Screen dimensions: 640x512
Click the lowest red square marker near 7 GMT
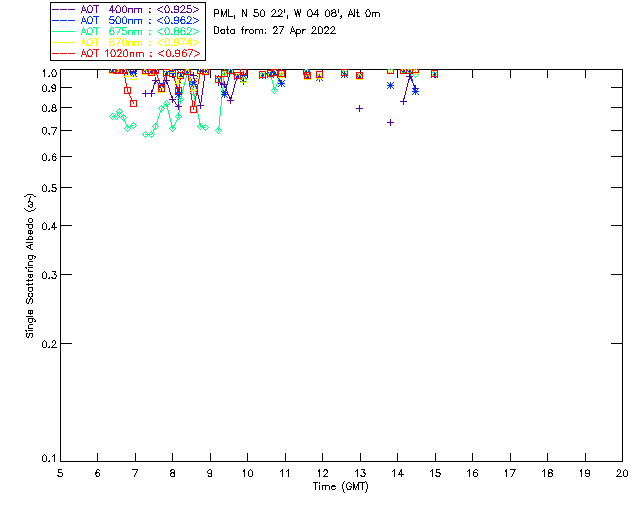[133, 103]
